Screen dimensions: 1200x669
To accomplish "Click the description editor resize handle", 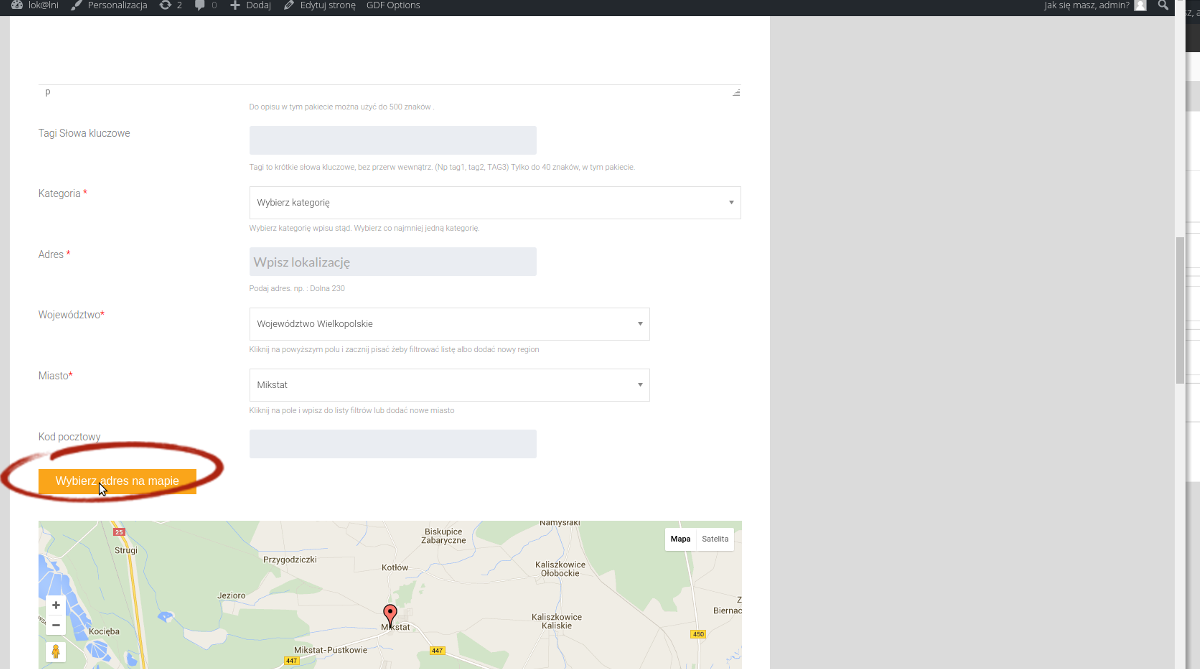I will point(736,92).
